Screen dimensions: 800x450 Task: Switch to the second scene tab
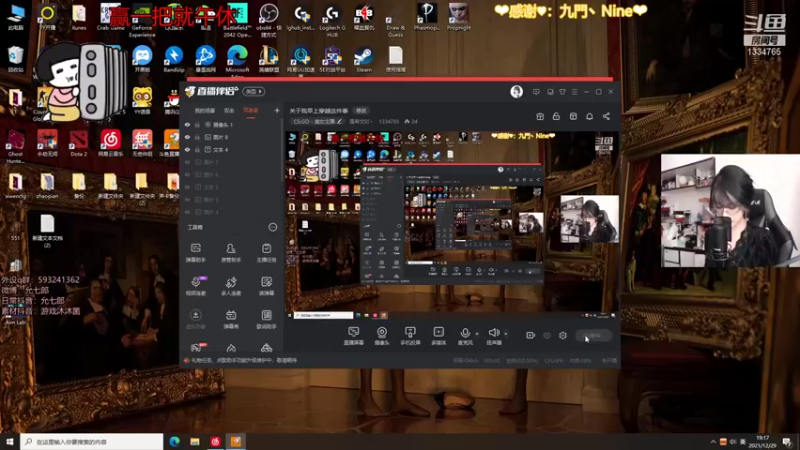pyautogui.click(x=229, y=110)
